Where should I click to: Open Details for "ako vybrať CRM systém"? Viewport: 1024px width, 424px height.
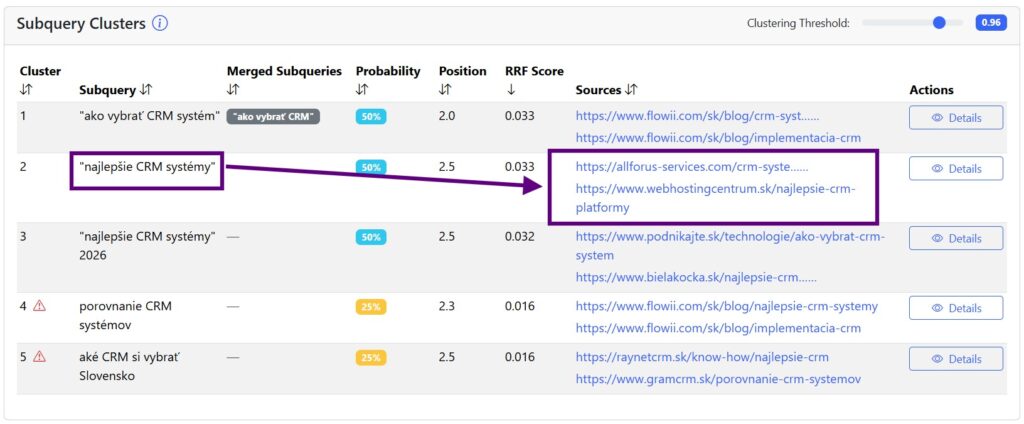click(956, 118)
